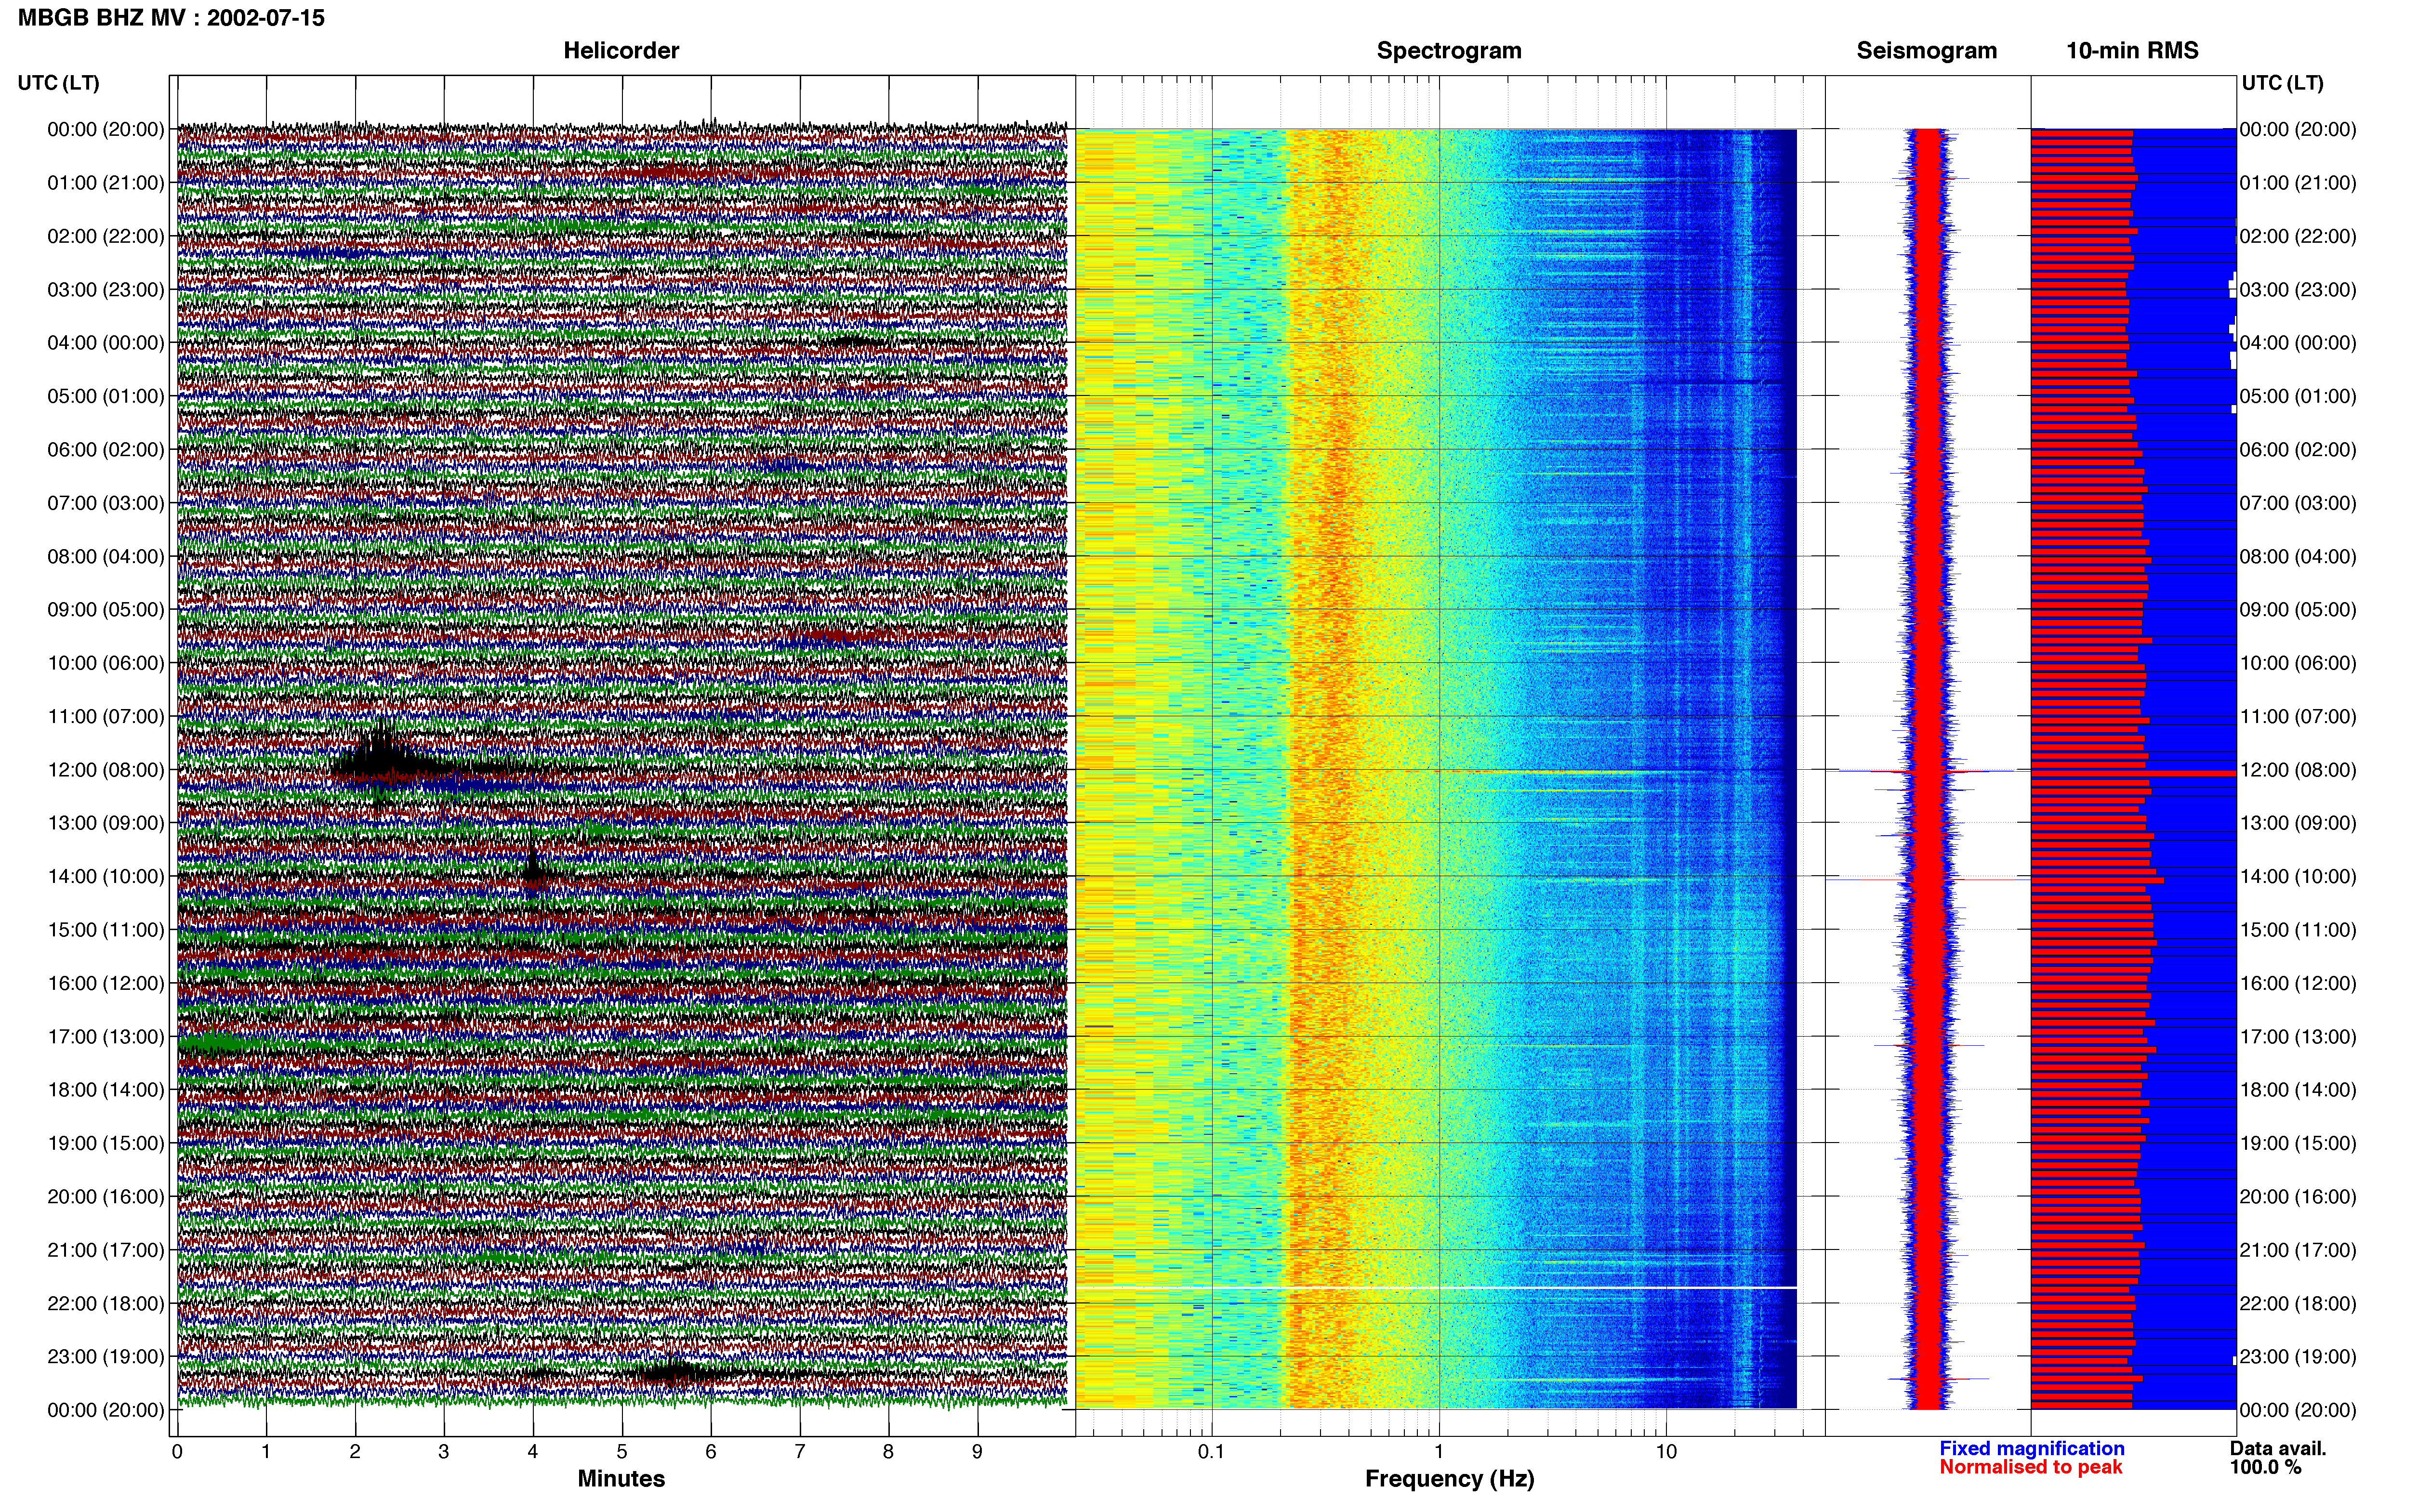This screenshot has width=2418, height=1512.
Task: Click the 0.1 frequency tick label
Action: point(1211,1452)
